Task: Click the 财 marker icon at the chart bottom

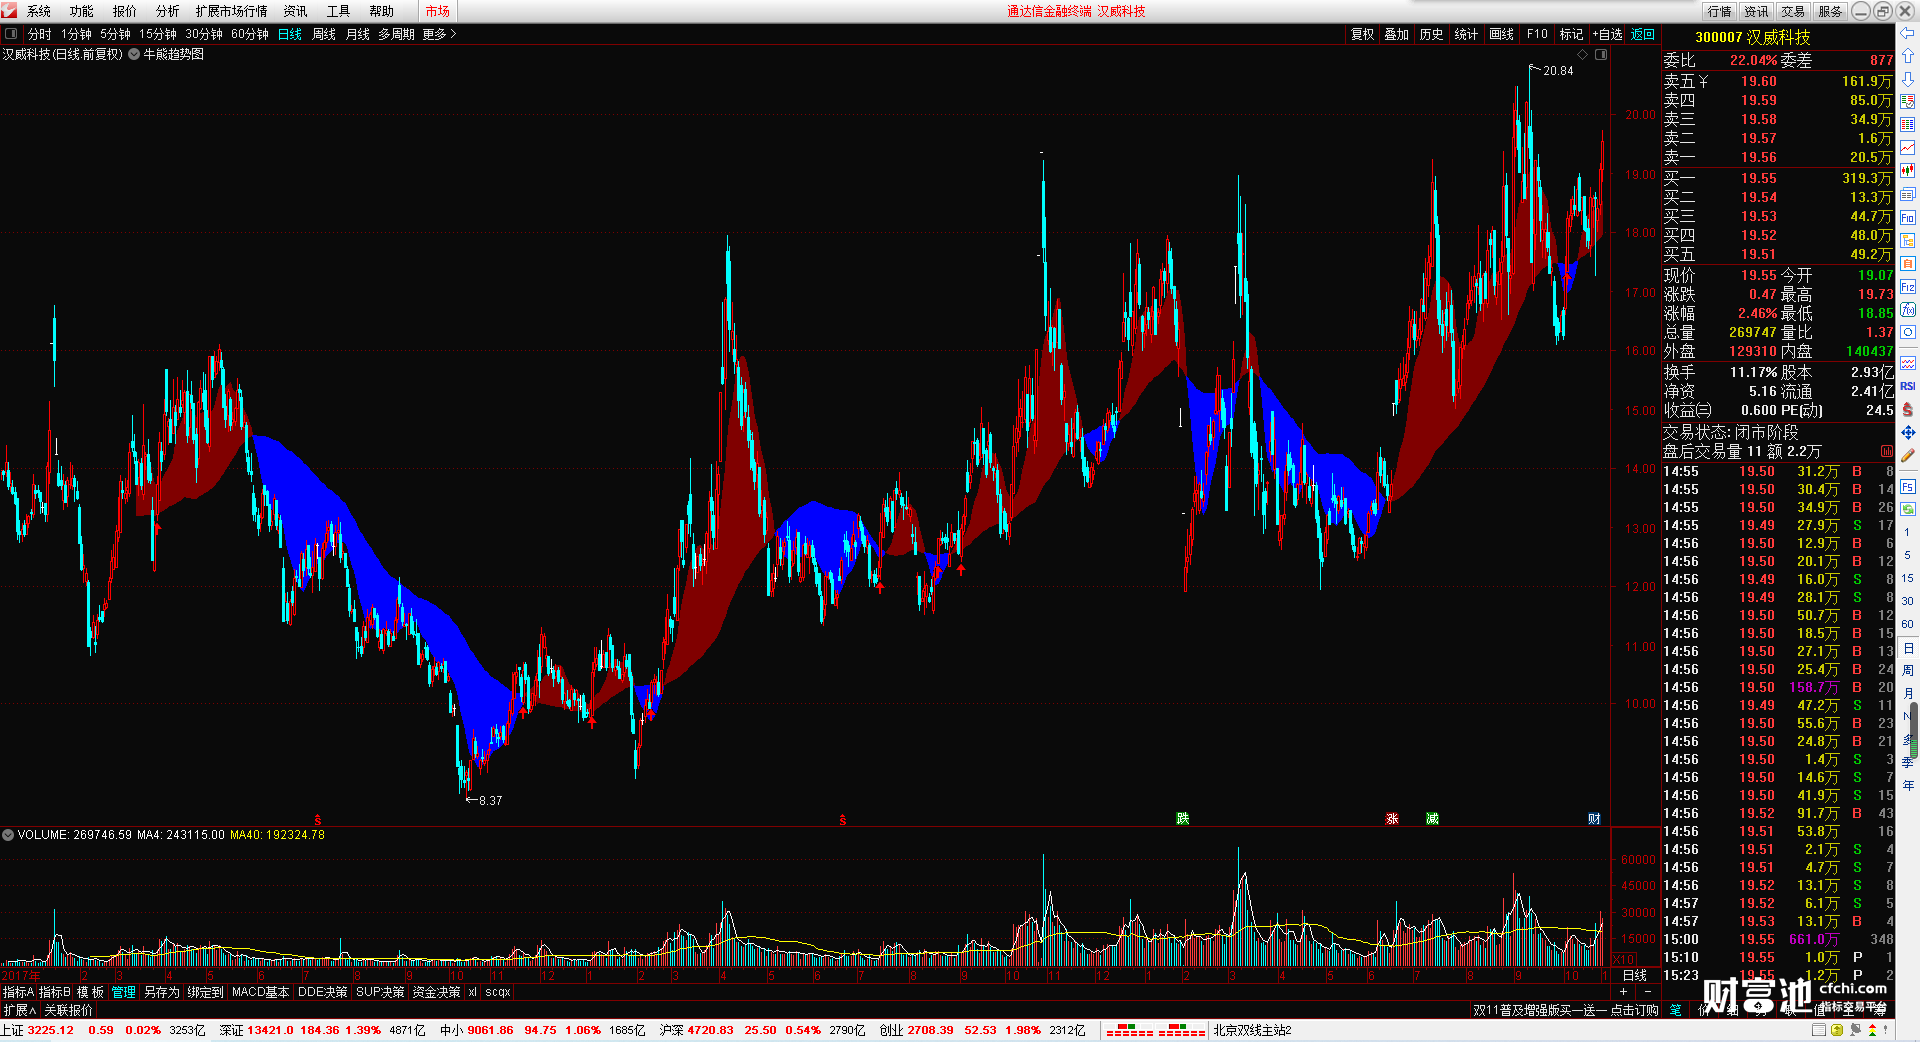Action: click(x=1594, y=819)
